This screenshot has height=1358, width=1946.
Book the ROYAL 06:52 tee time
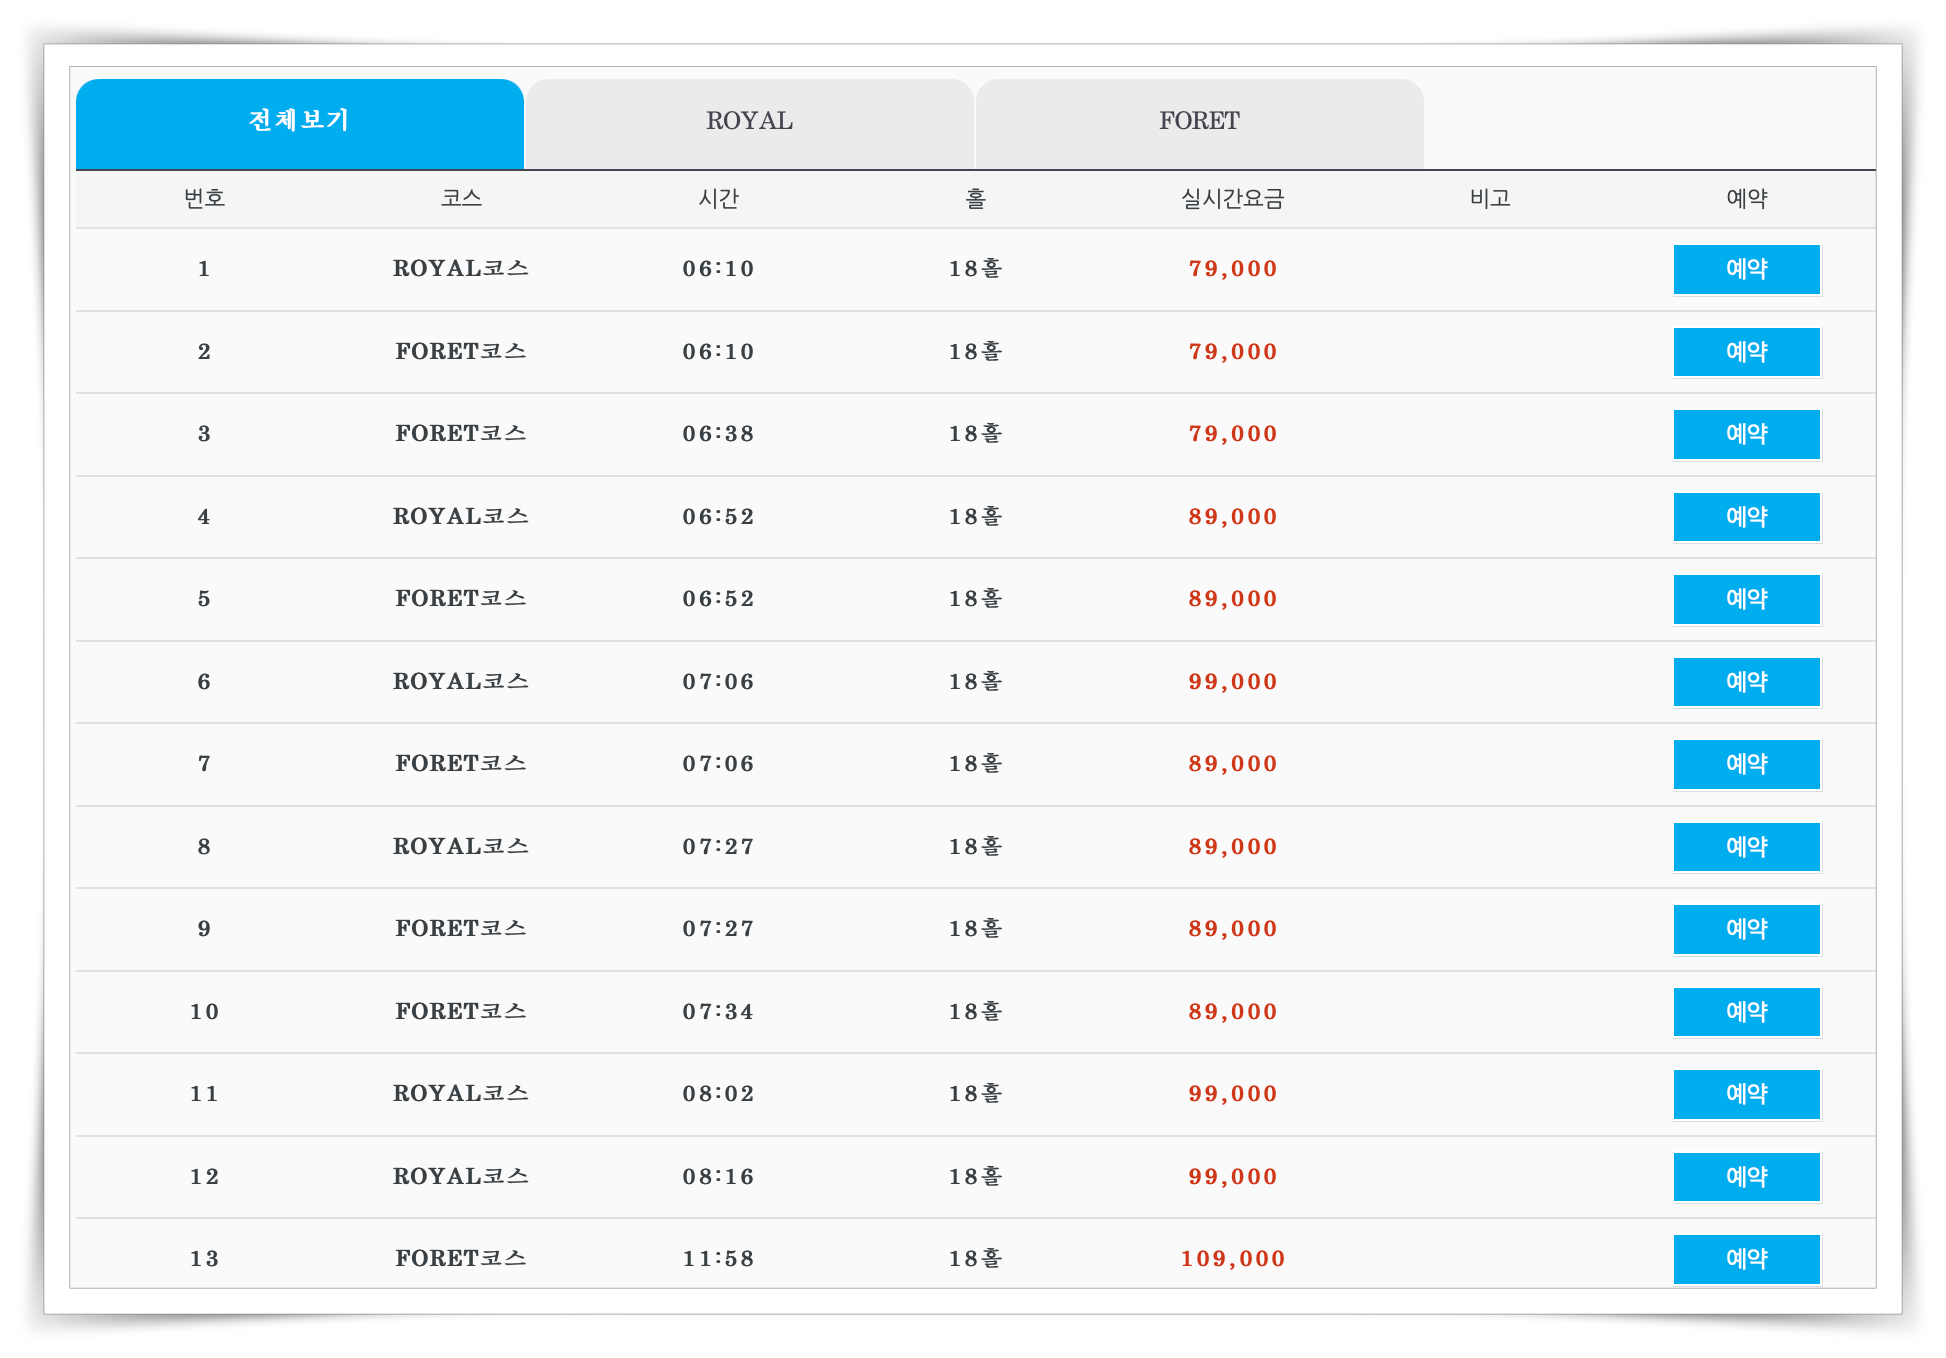point(1746,517)
